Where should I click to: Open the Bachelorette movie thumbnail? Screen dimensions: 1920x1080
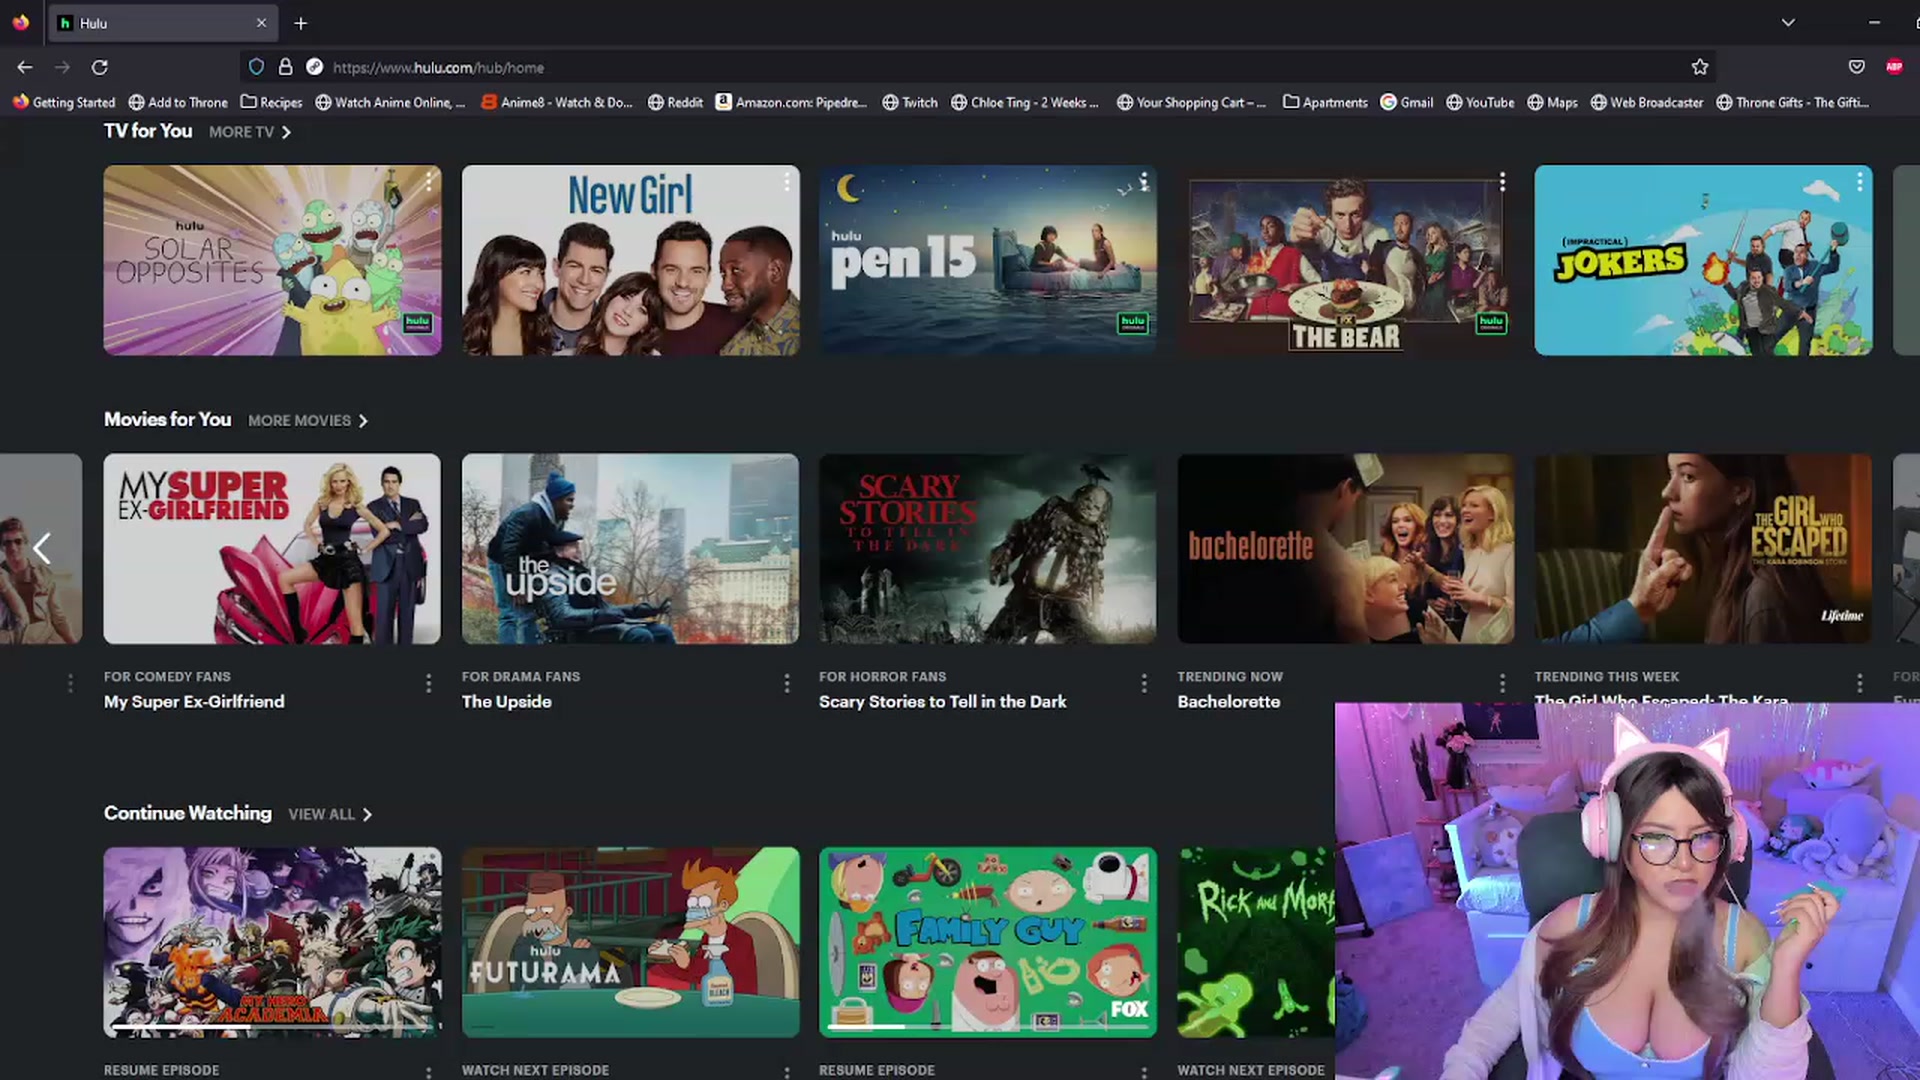click(x=1346, y=549)
